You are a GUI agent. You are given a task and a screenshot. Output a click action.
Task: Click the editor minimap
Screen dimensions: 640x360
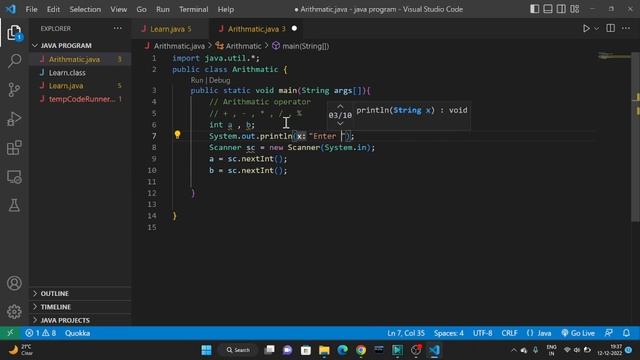click(614, 57)
